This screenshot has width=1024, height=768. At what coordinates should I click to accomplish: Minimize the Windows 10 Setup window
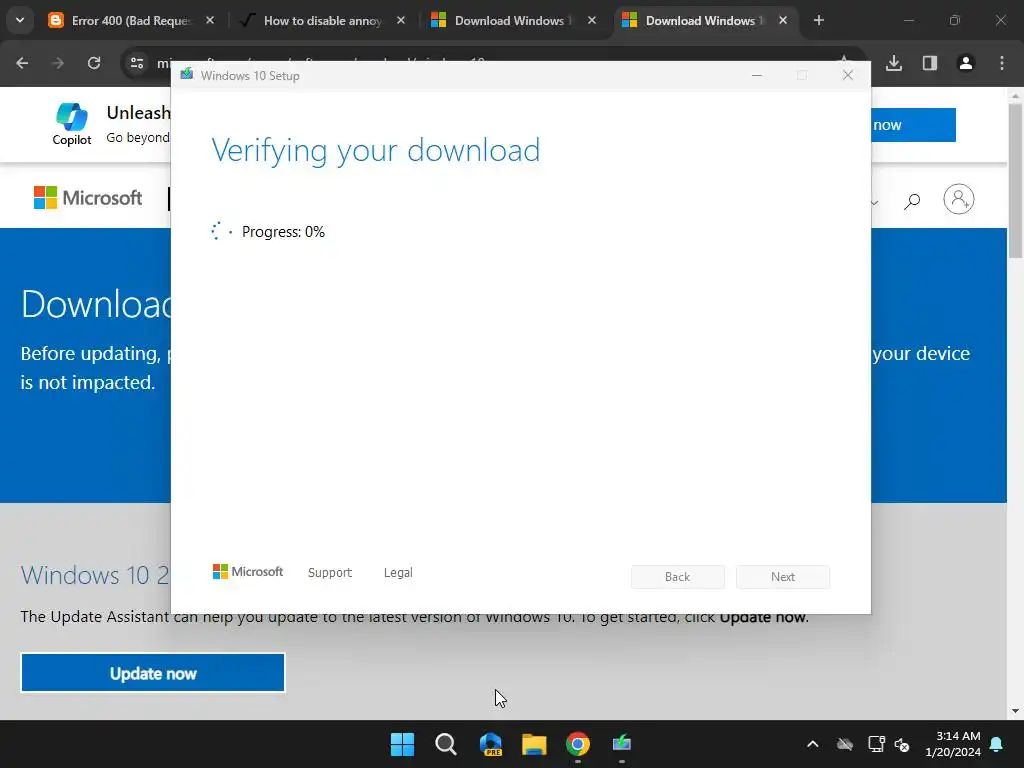point(757,76)
